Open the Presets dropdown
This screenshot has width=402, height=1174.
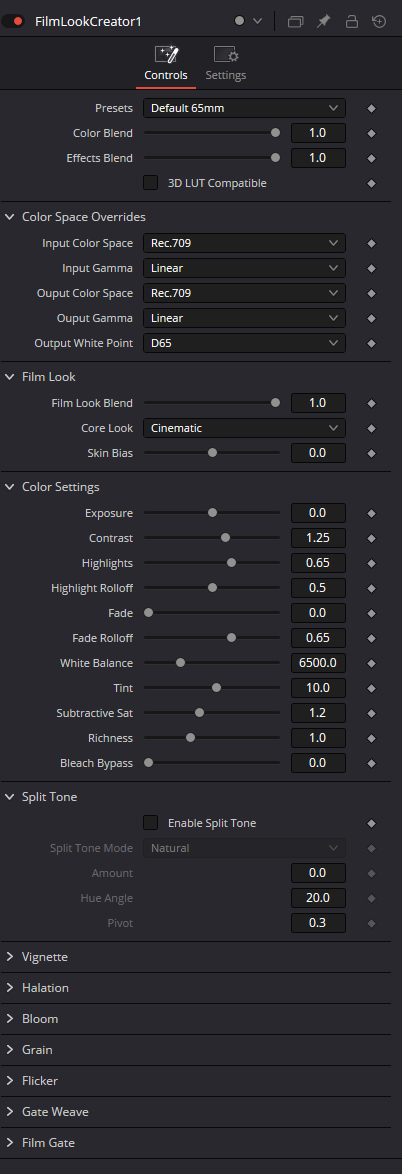tap(244, 109)
